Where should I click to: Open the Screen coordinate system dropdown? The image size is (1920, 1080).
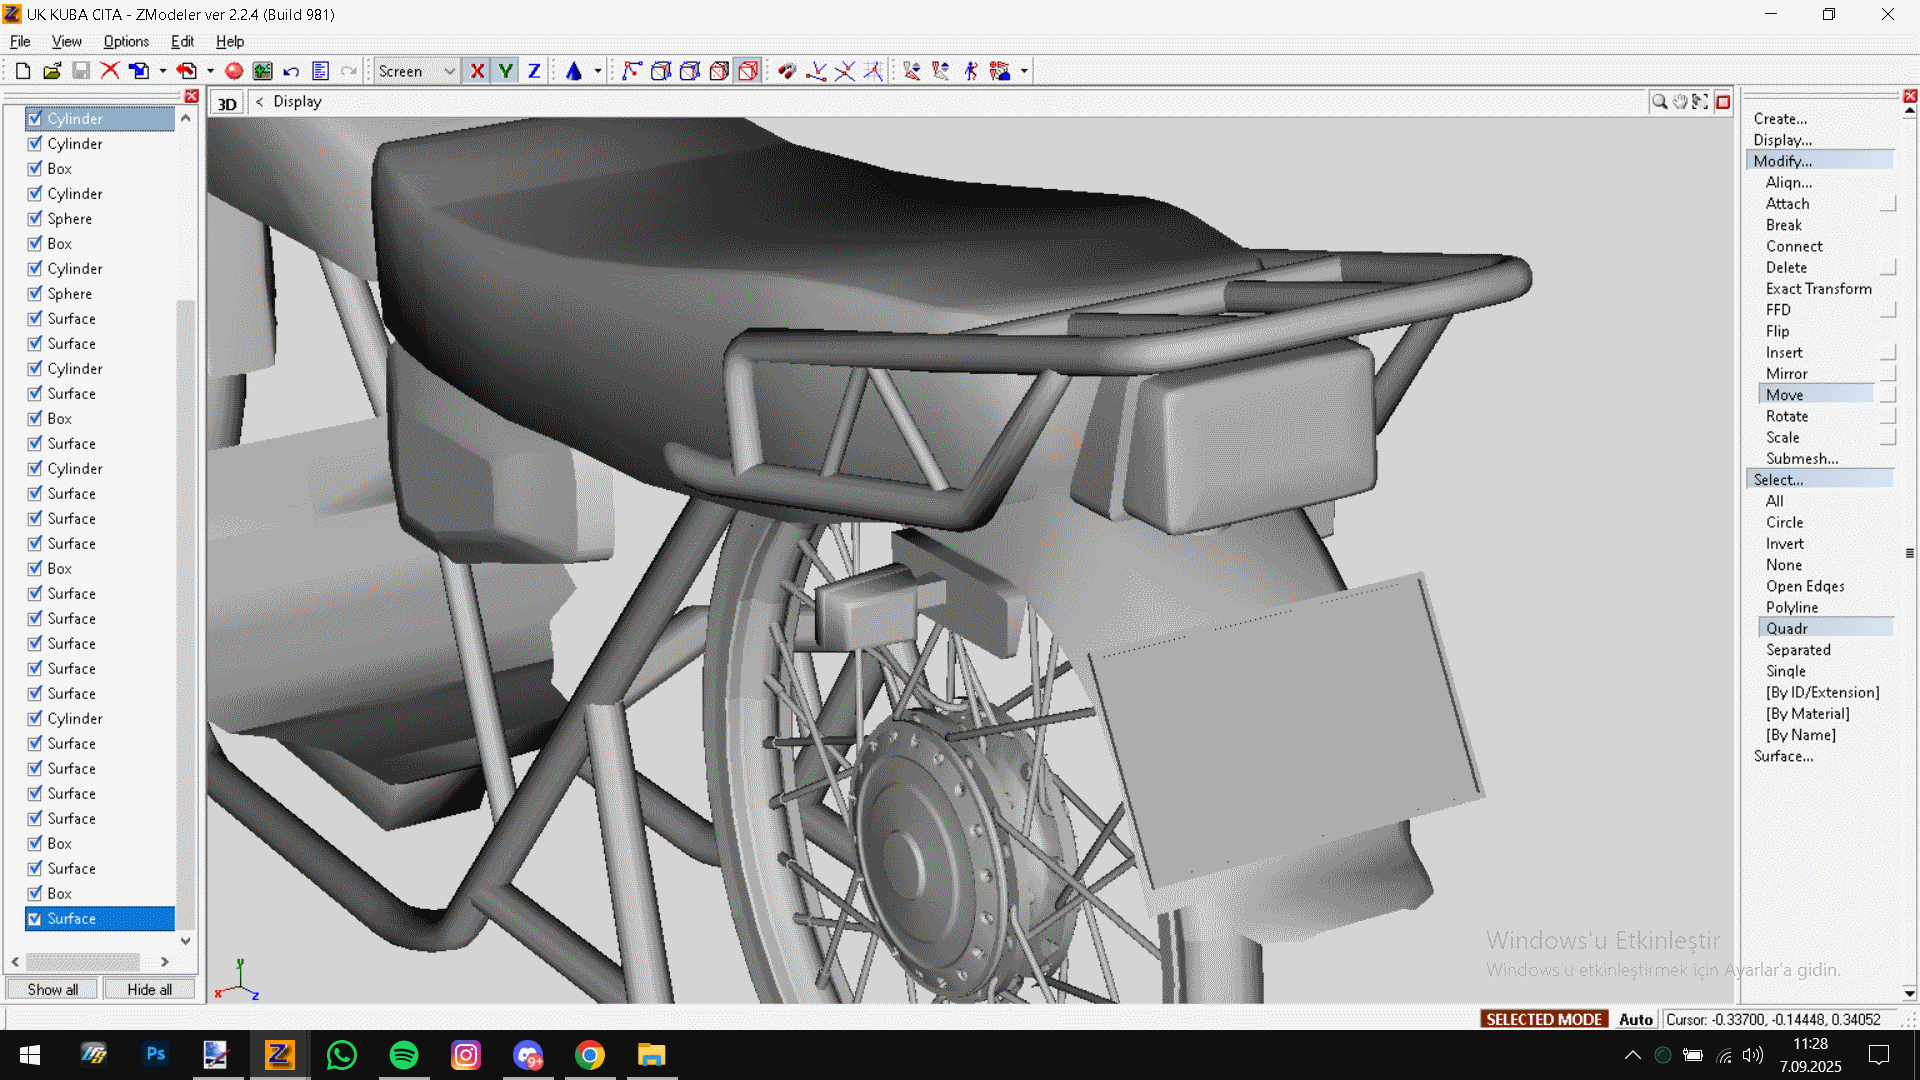pyautogui.click(x=449, y=71)
